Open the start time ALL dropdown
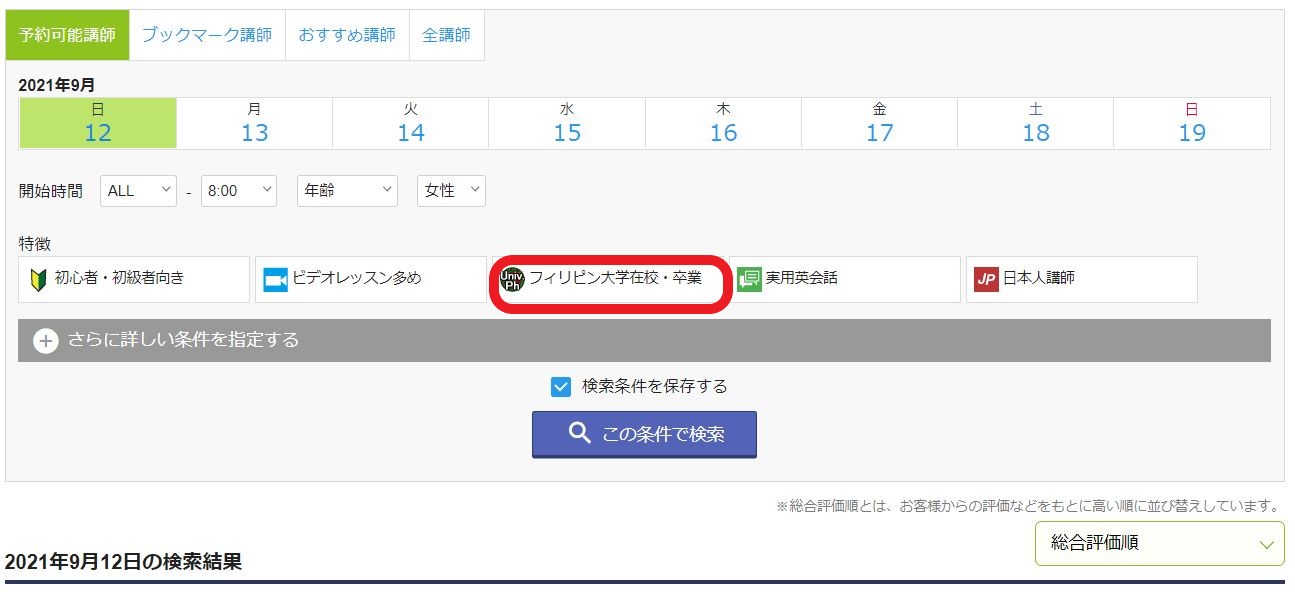1295x594 pixels. click(138, 191)
